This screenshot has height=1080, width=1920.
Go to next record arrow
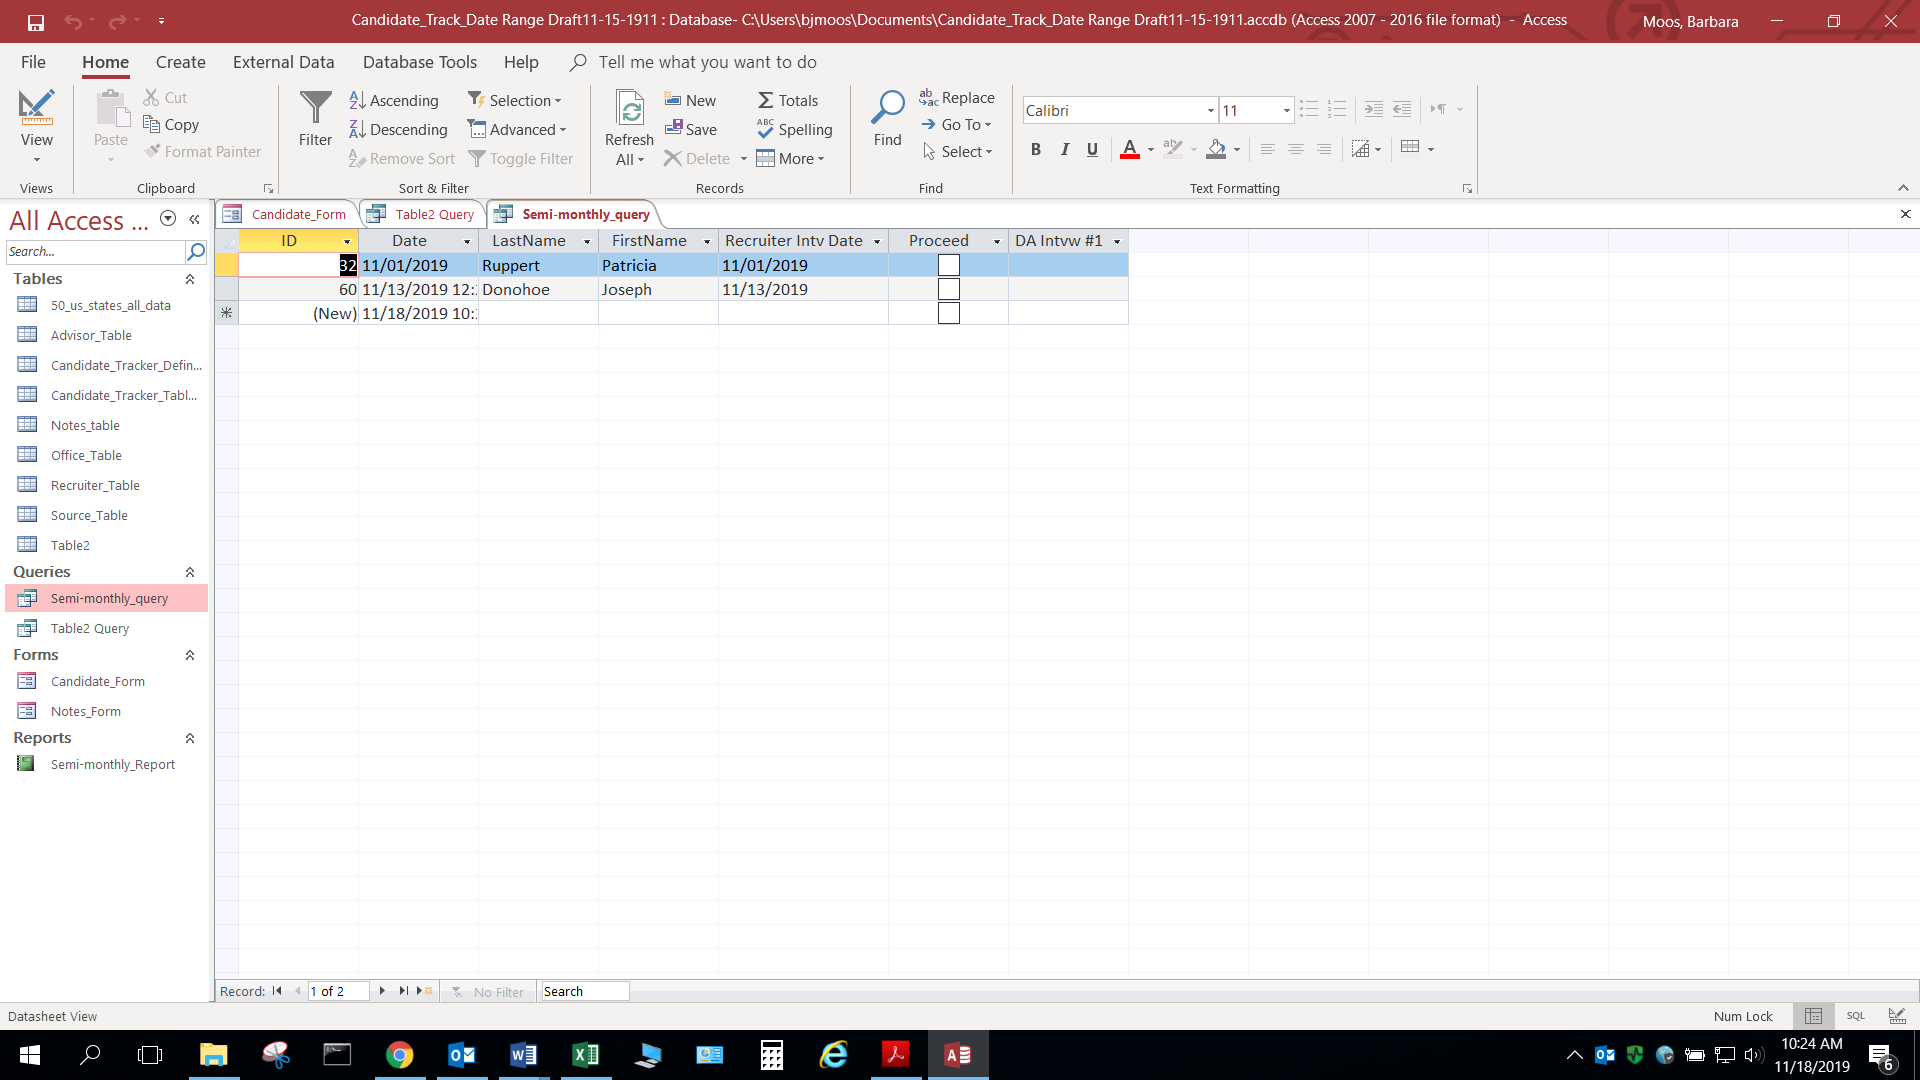pos(382,991)
